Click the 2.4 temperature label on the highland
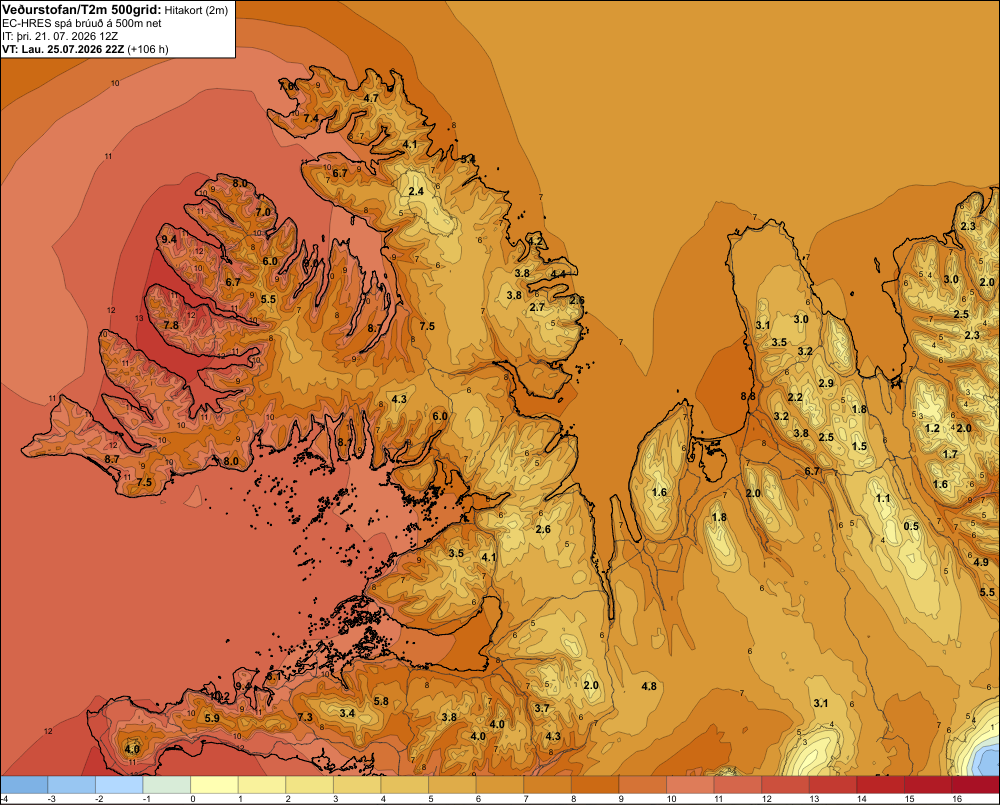The height and width of the screenshot is (805, 1000). click(416, 191)
